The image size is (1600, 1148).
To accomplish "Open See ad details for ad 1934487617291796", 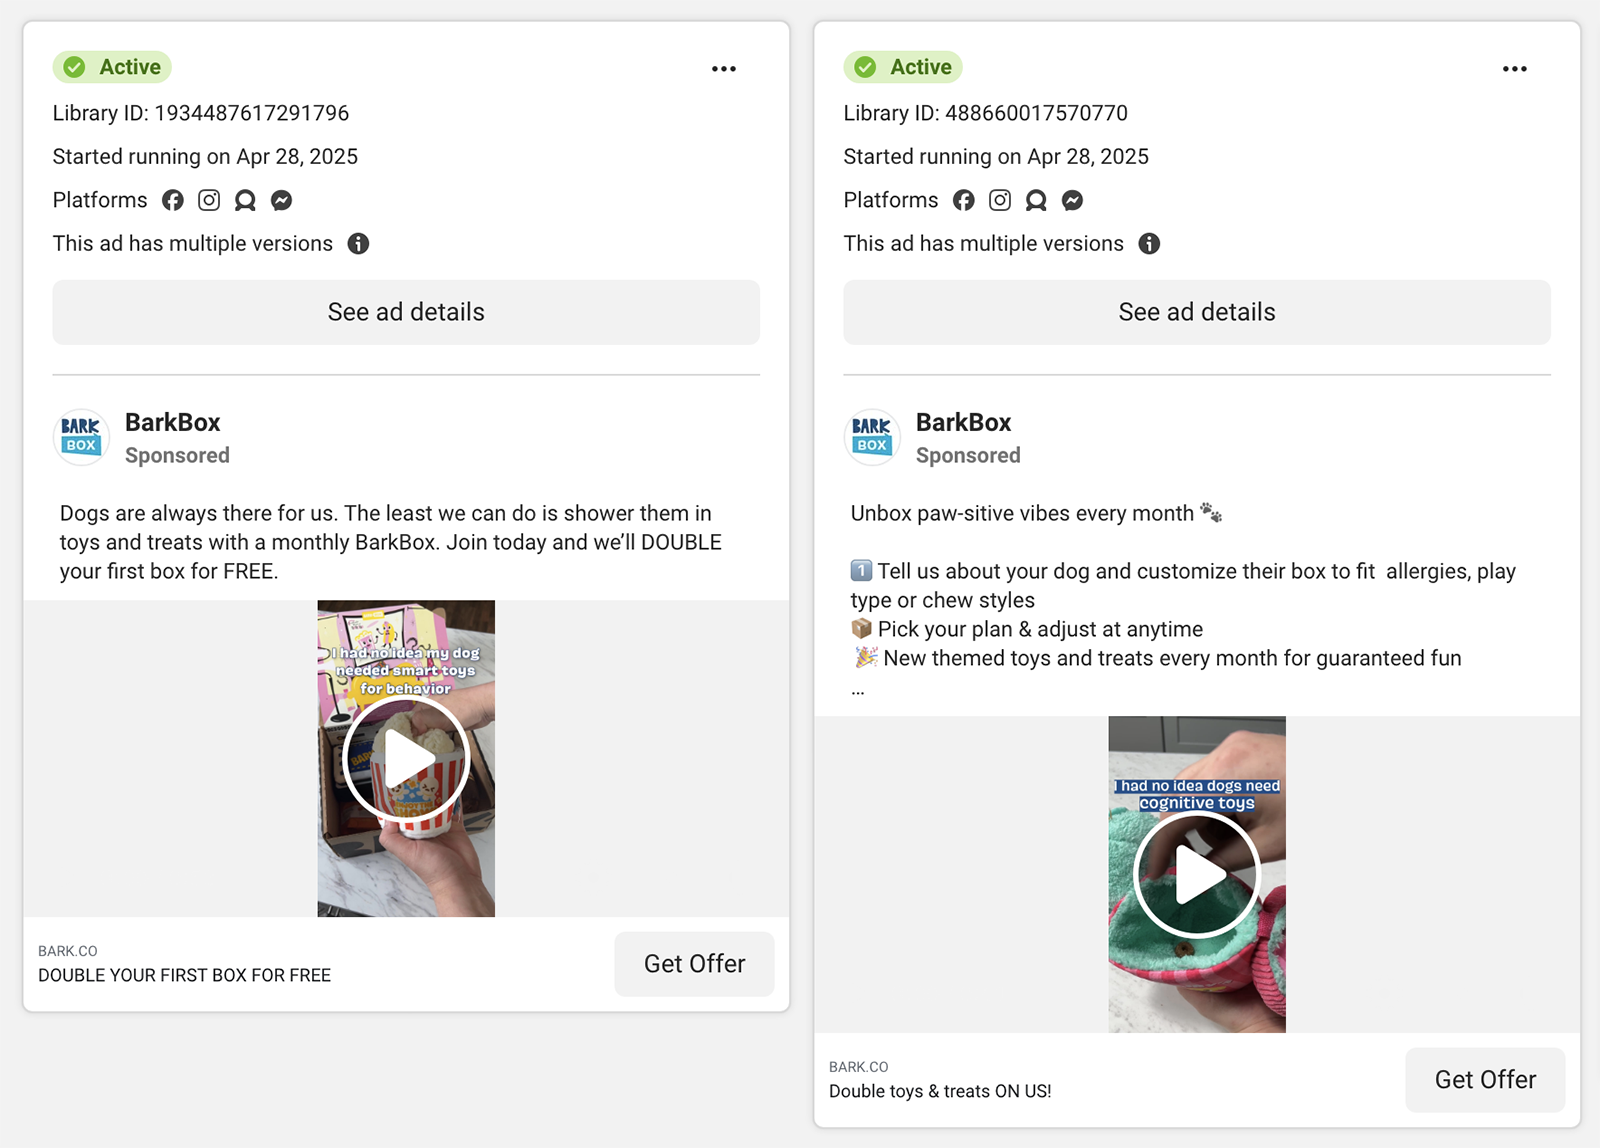I will tap(406, 312).
